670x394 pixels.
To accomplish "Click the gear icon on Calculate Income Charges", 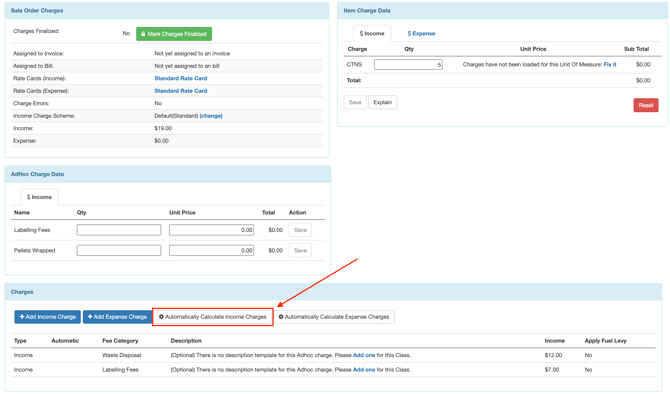I will [x=161, y=317].
